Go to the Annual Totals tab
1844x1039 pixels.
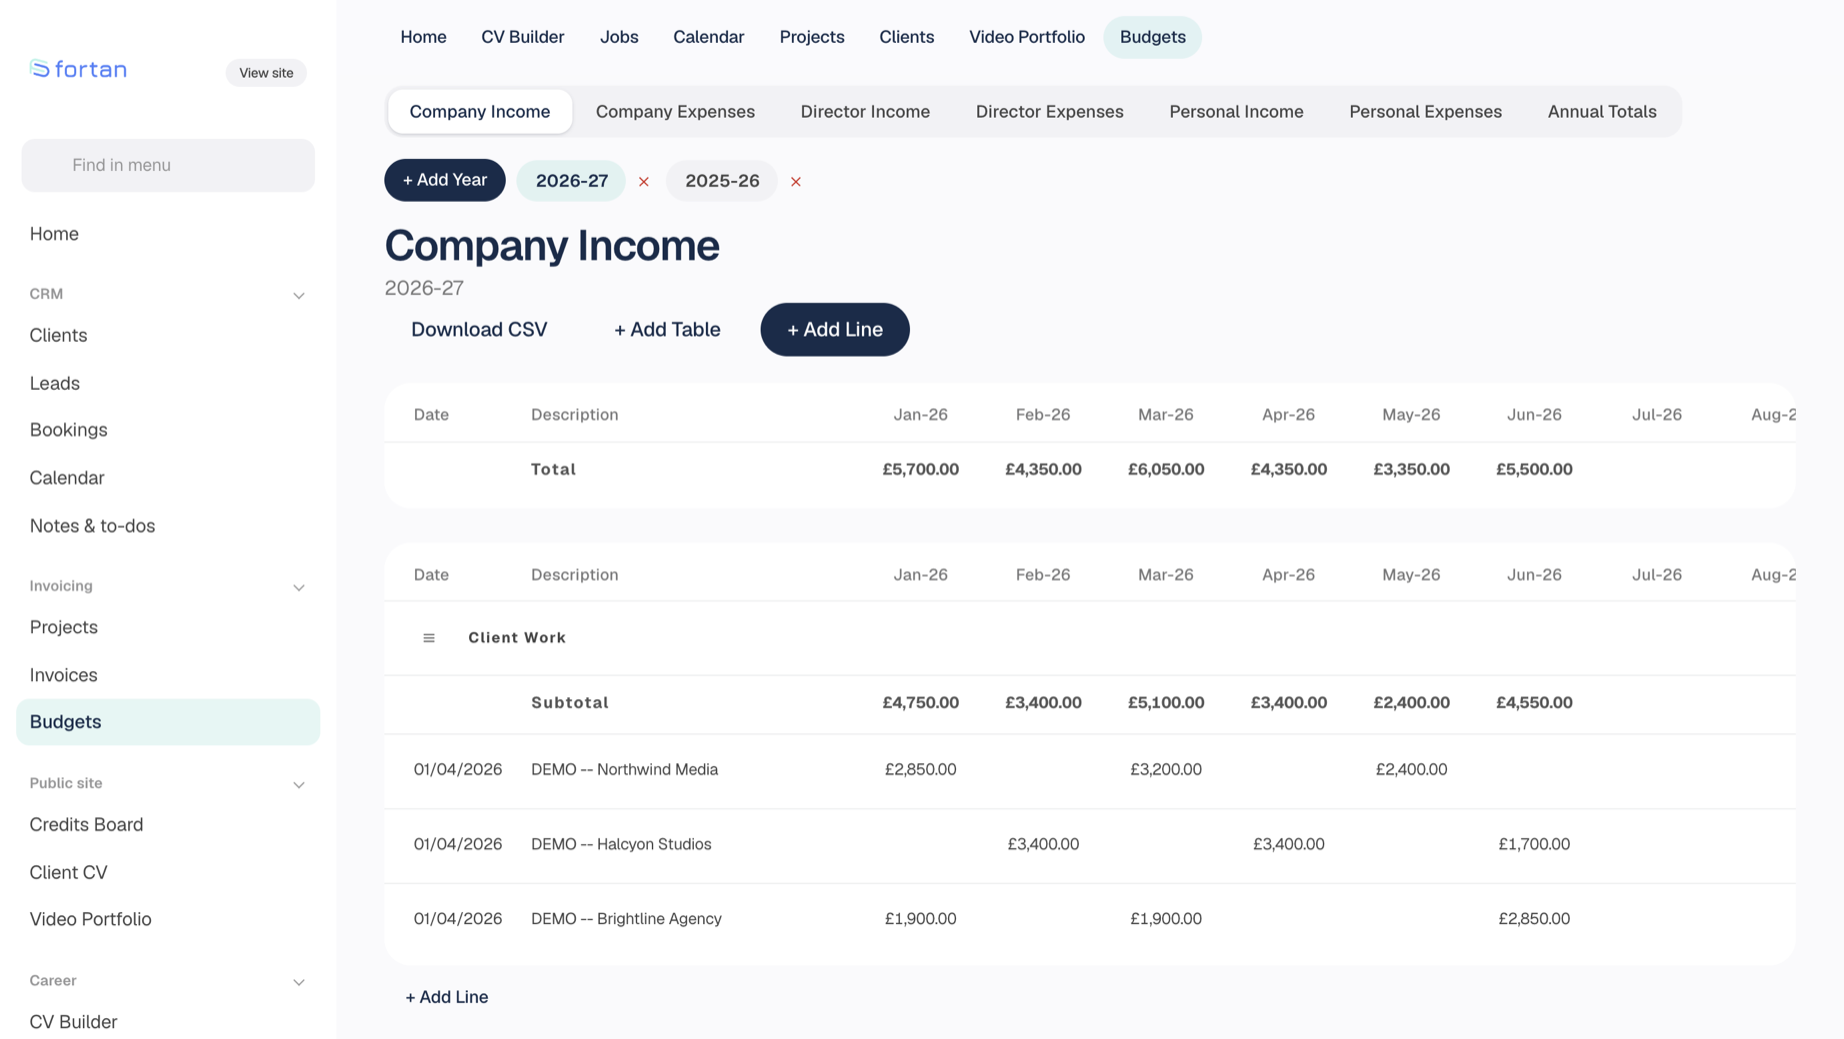click(1602, 111)
